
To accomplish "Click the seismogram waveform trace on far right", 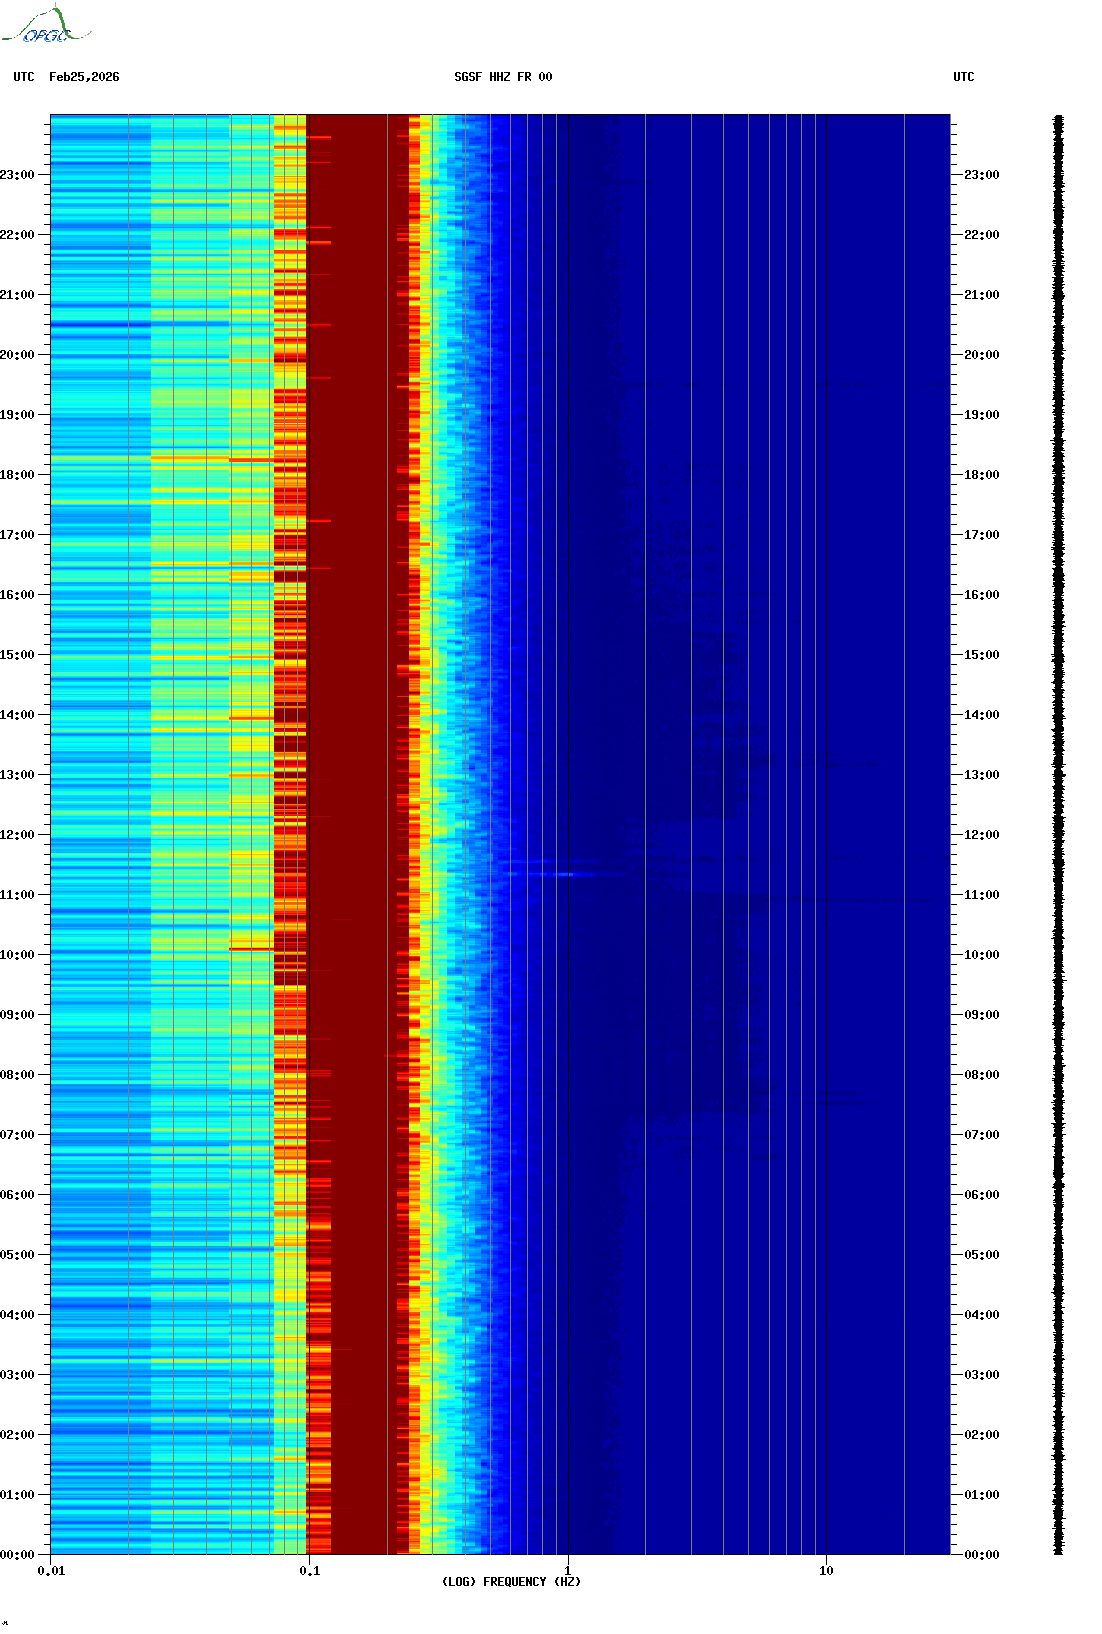I will pos(1058,835).
